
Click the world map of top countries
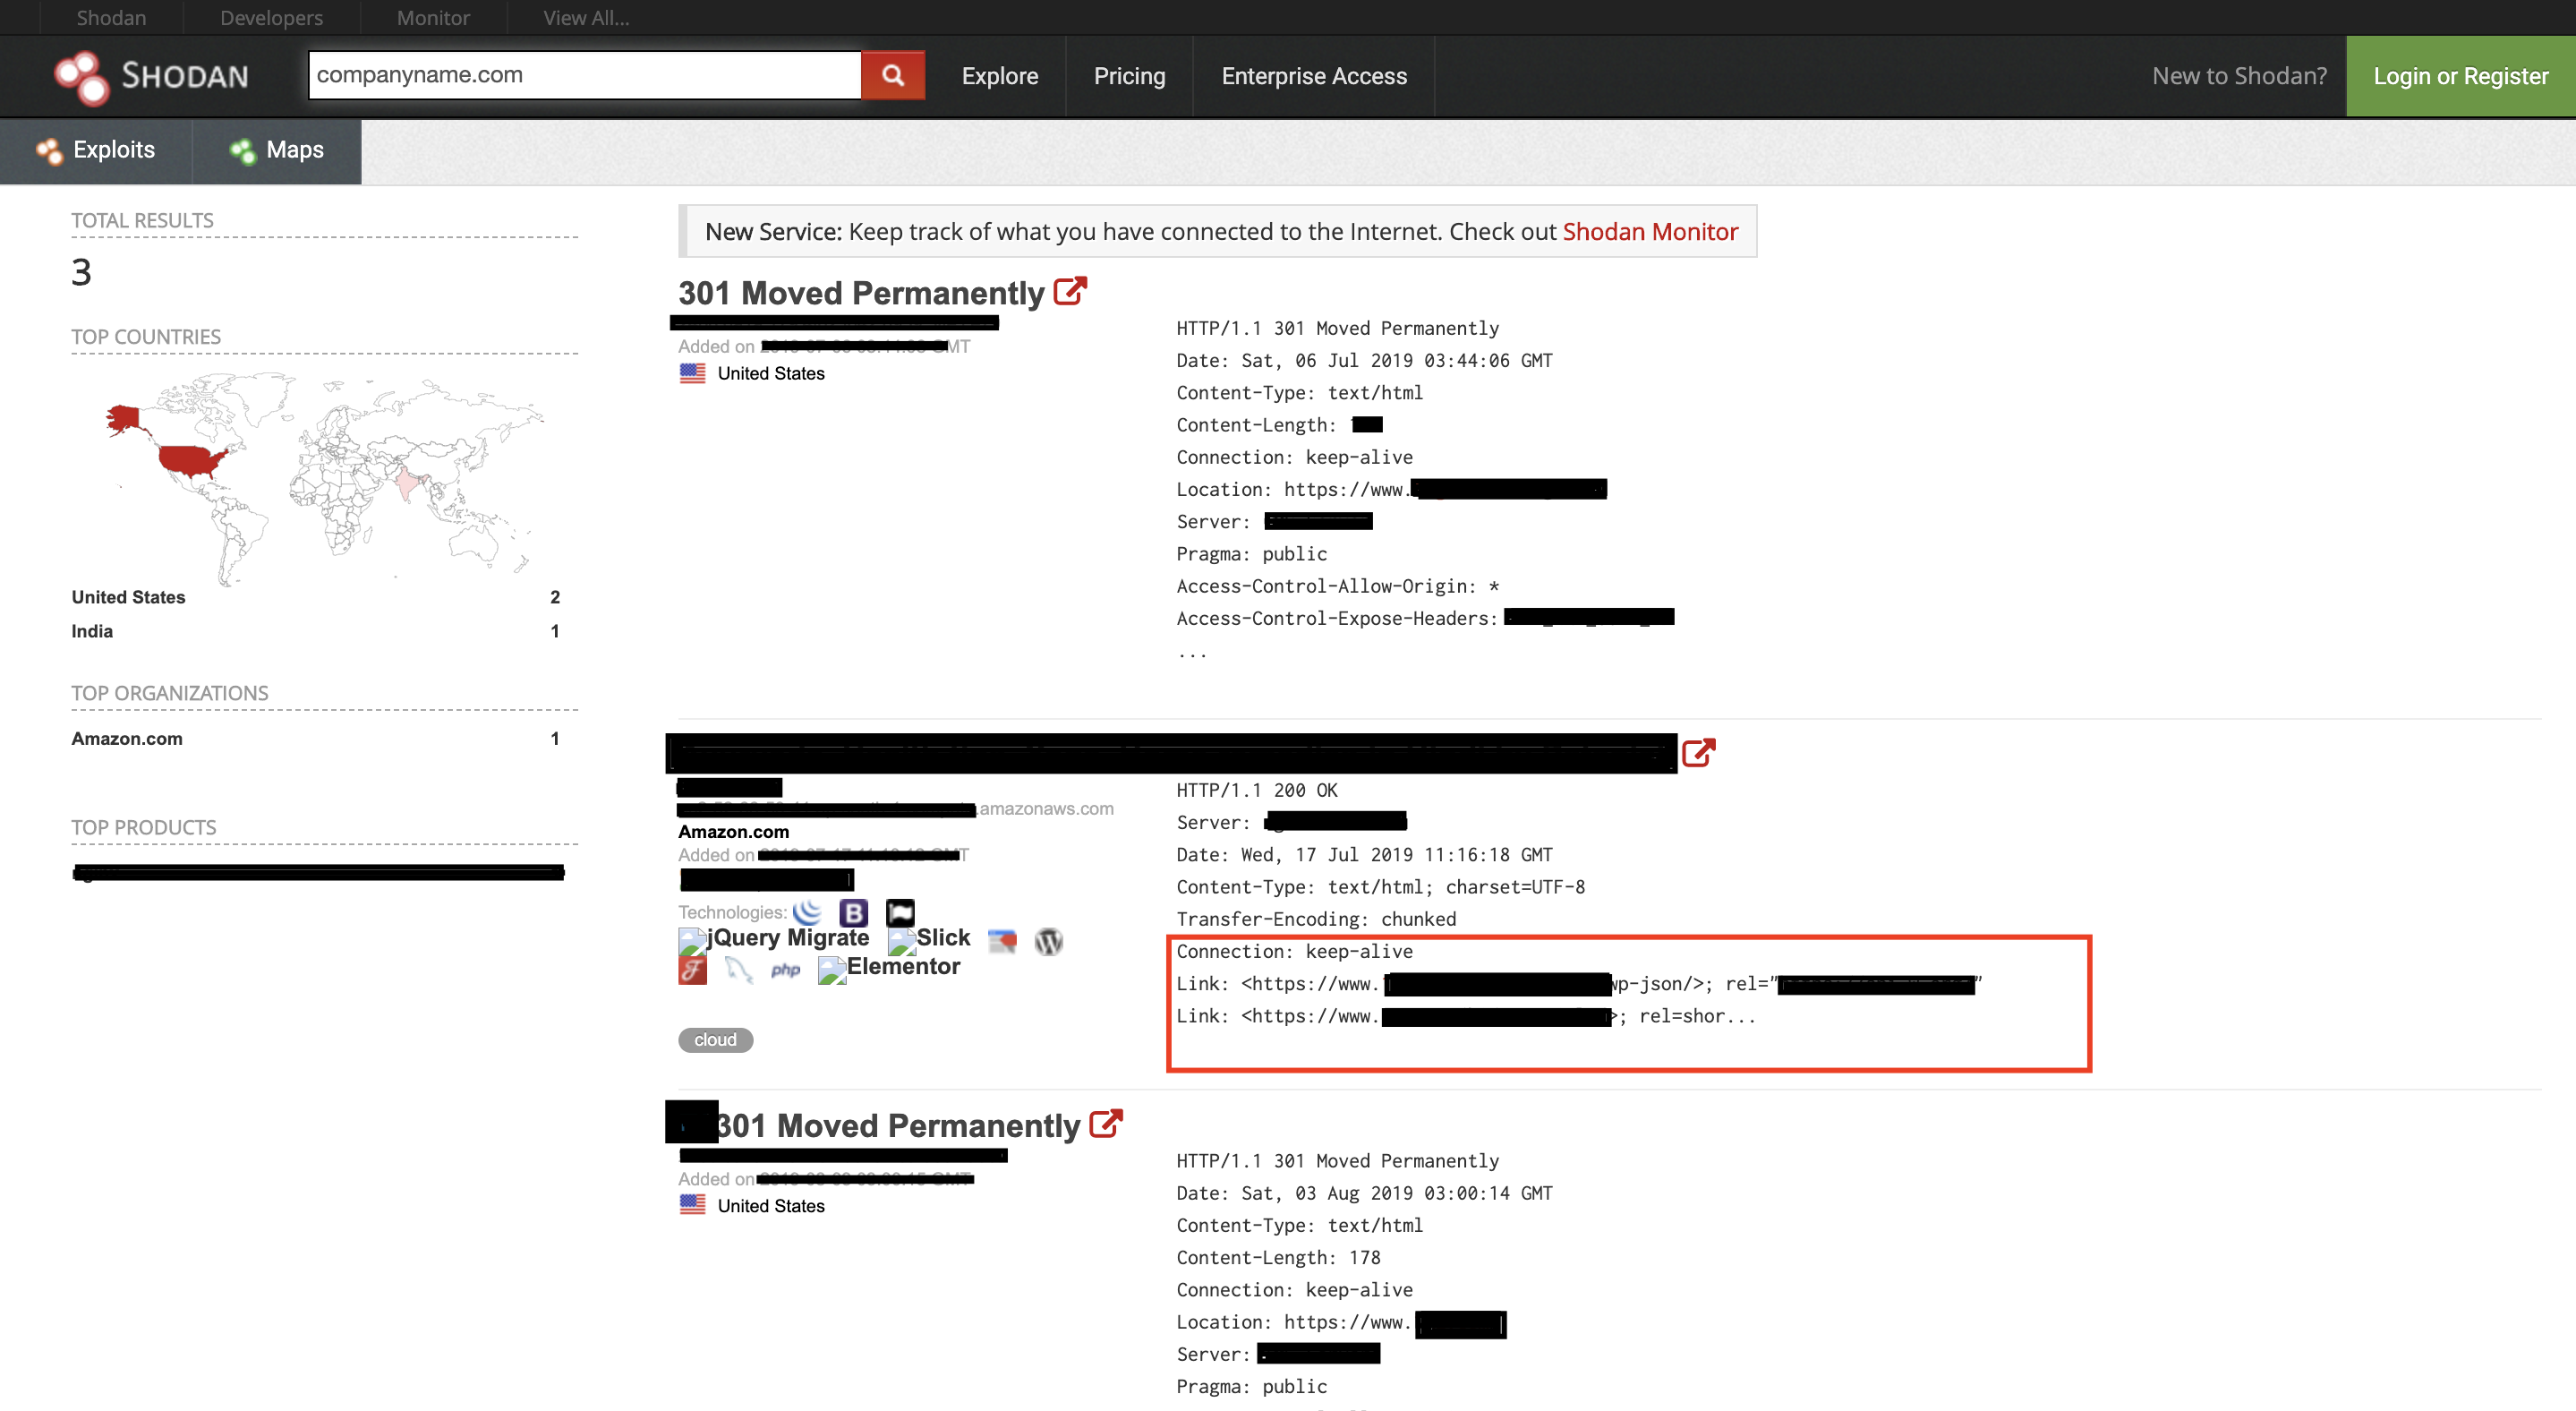coord(325,478)
